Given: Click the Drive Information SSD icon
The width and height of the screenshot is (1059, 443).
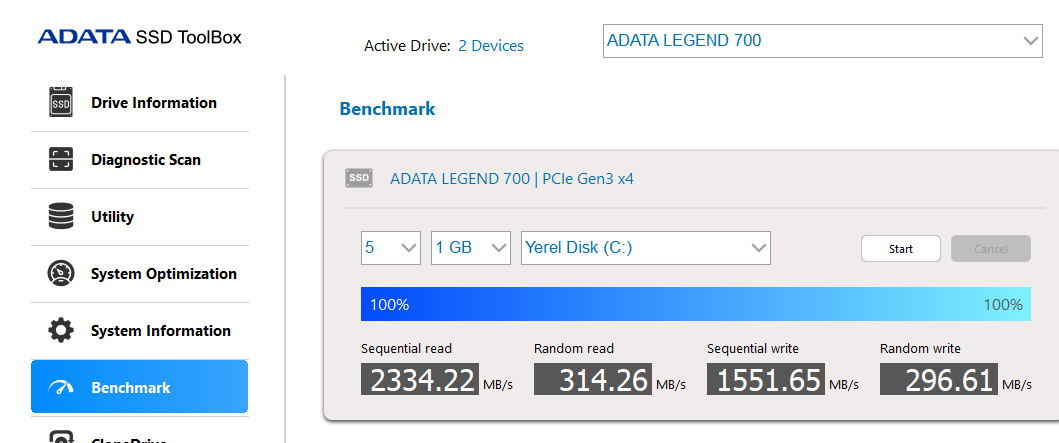Looking at the screenshot, I should 61,103.
